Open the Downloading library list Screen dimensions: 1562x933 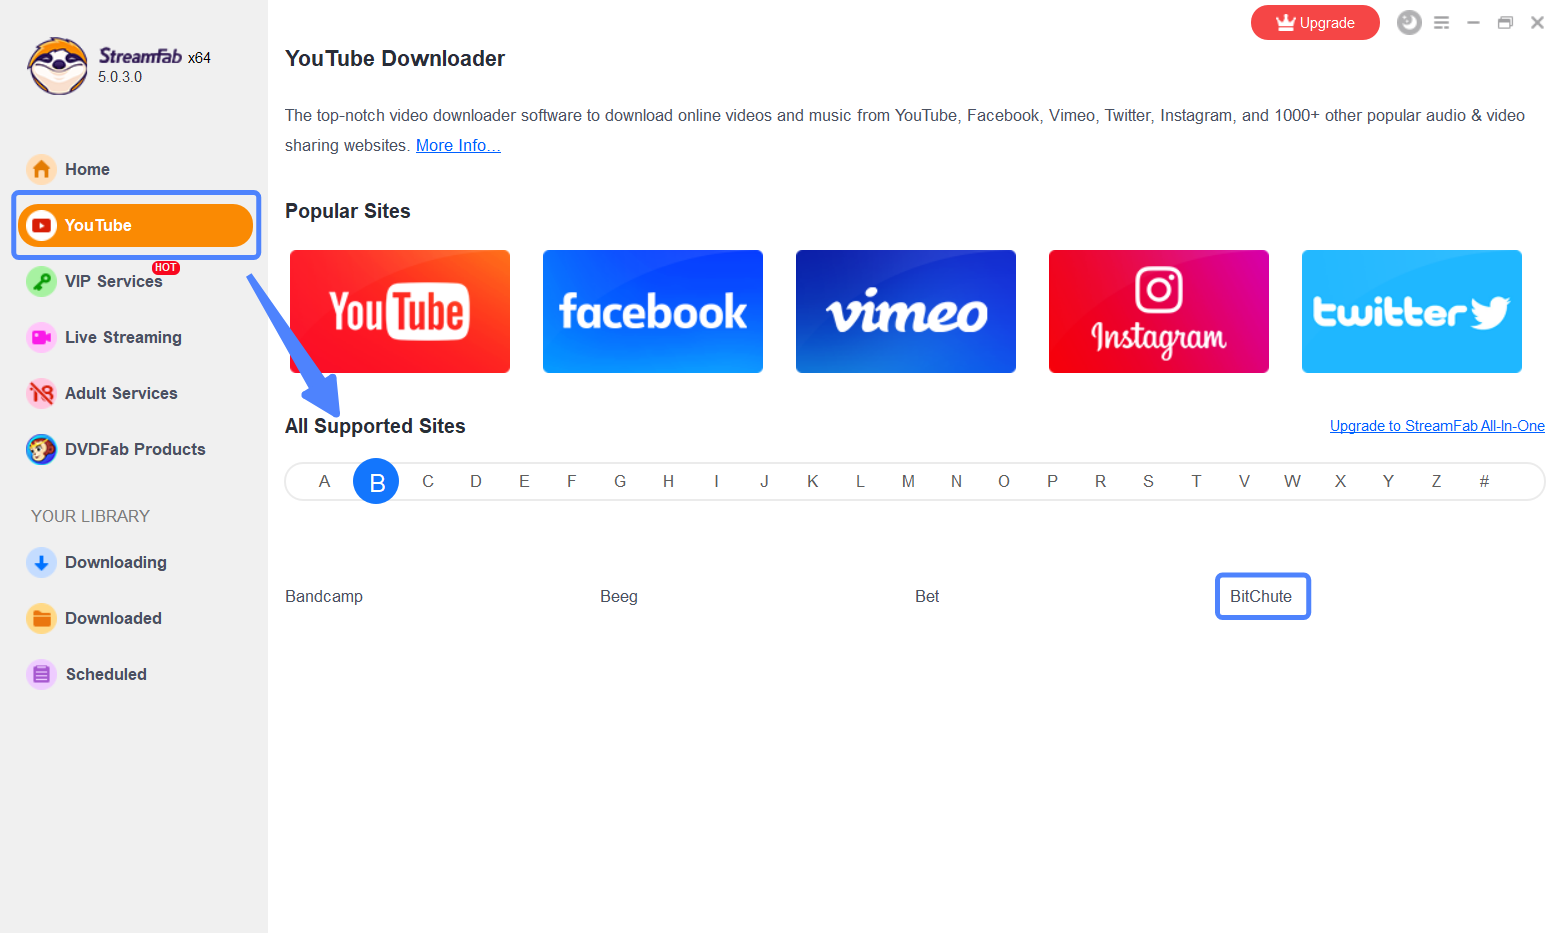[x=116, y=562]
